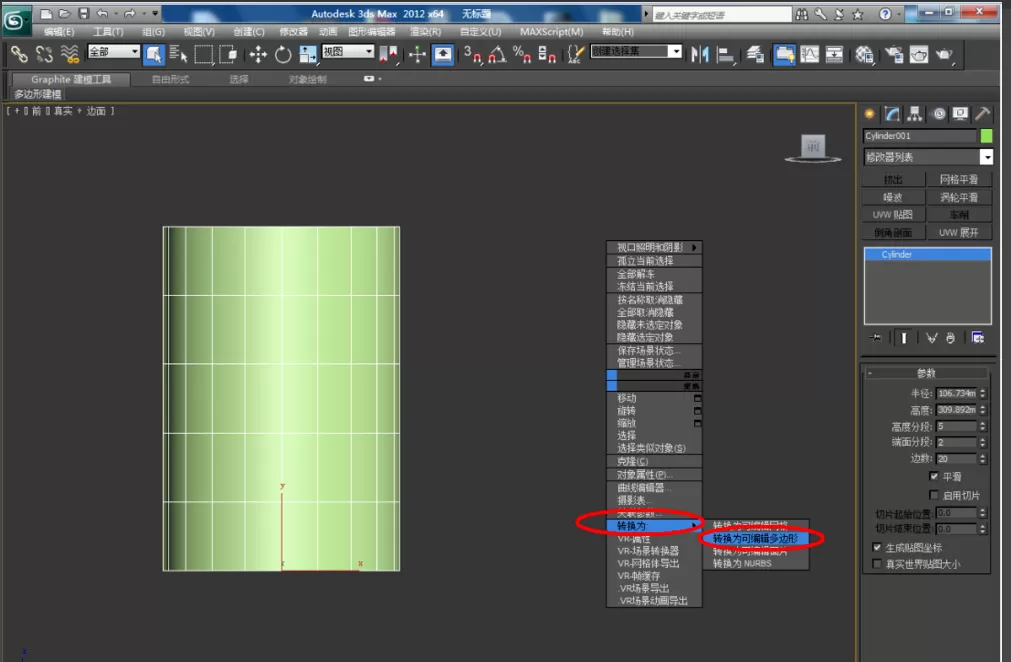Select the Rotate tool in toolbar
This screenshot has width=1011, height=662.
click(x=282, y=54)
